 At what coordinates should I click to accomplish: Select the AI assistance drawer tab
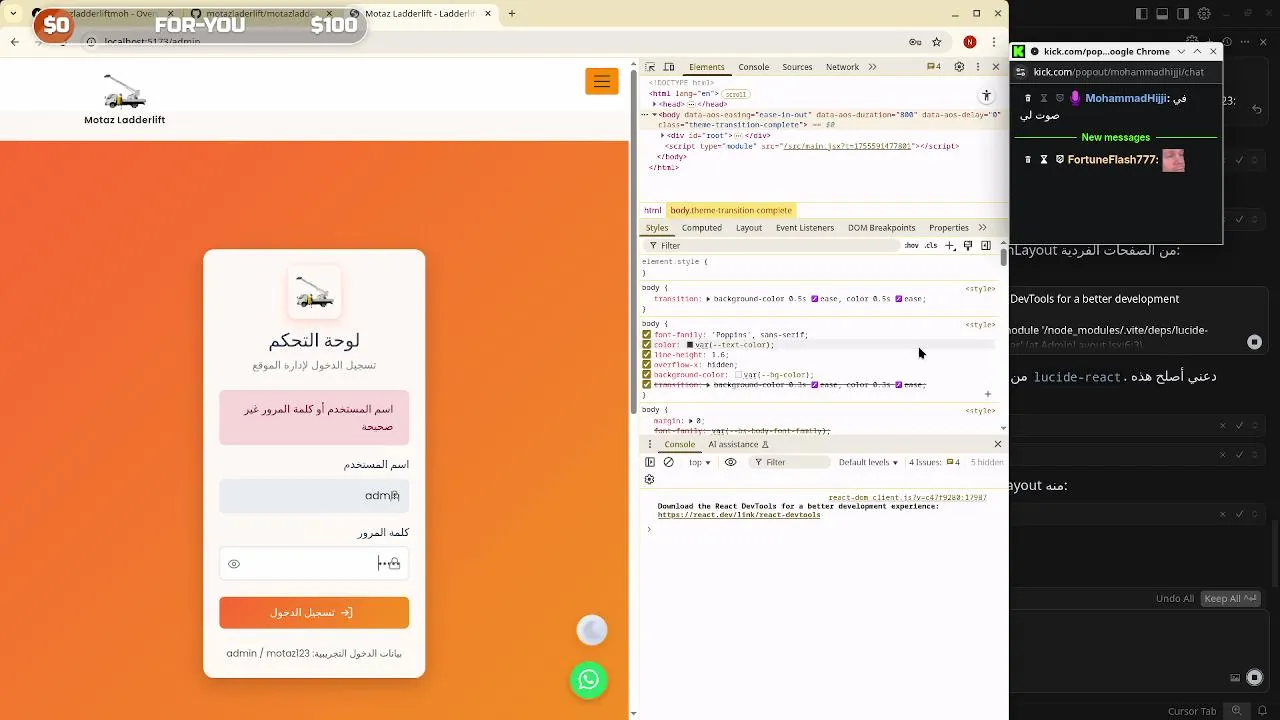click(738, 445)
